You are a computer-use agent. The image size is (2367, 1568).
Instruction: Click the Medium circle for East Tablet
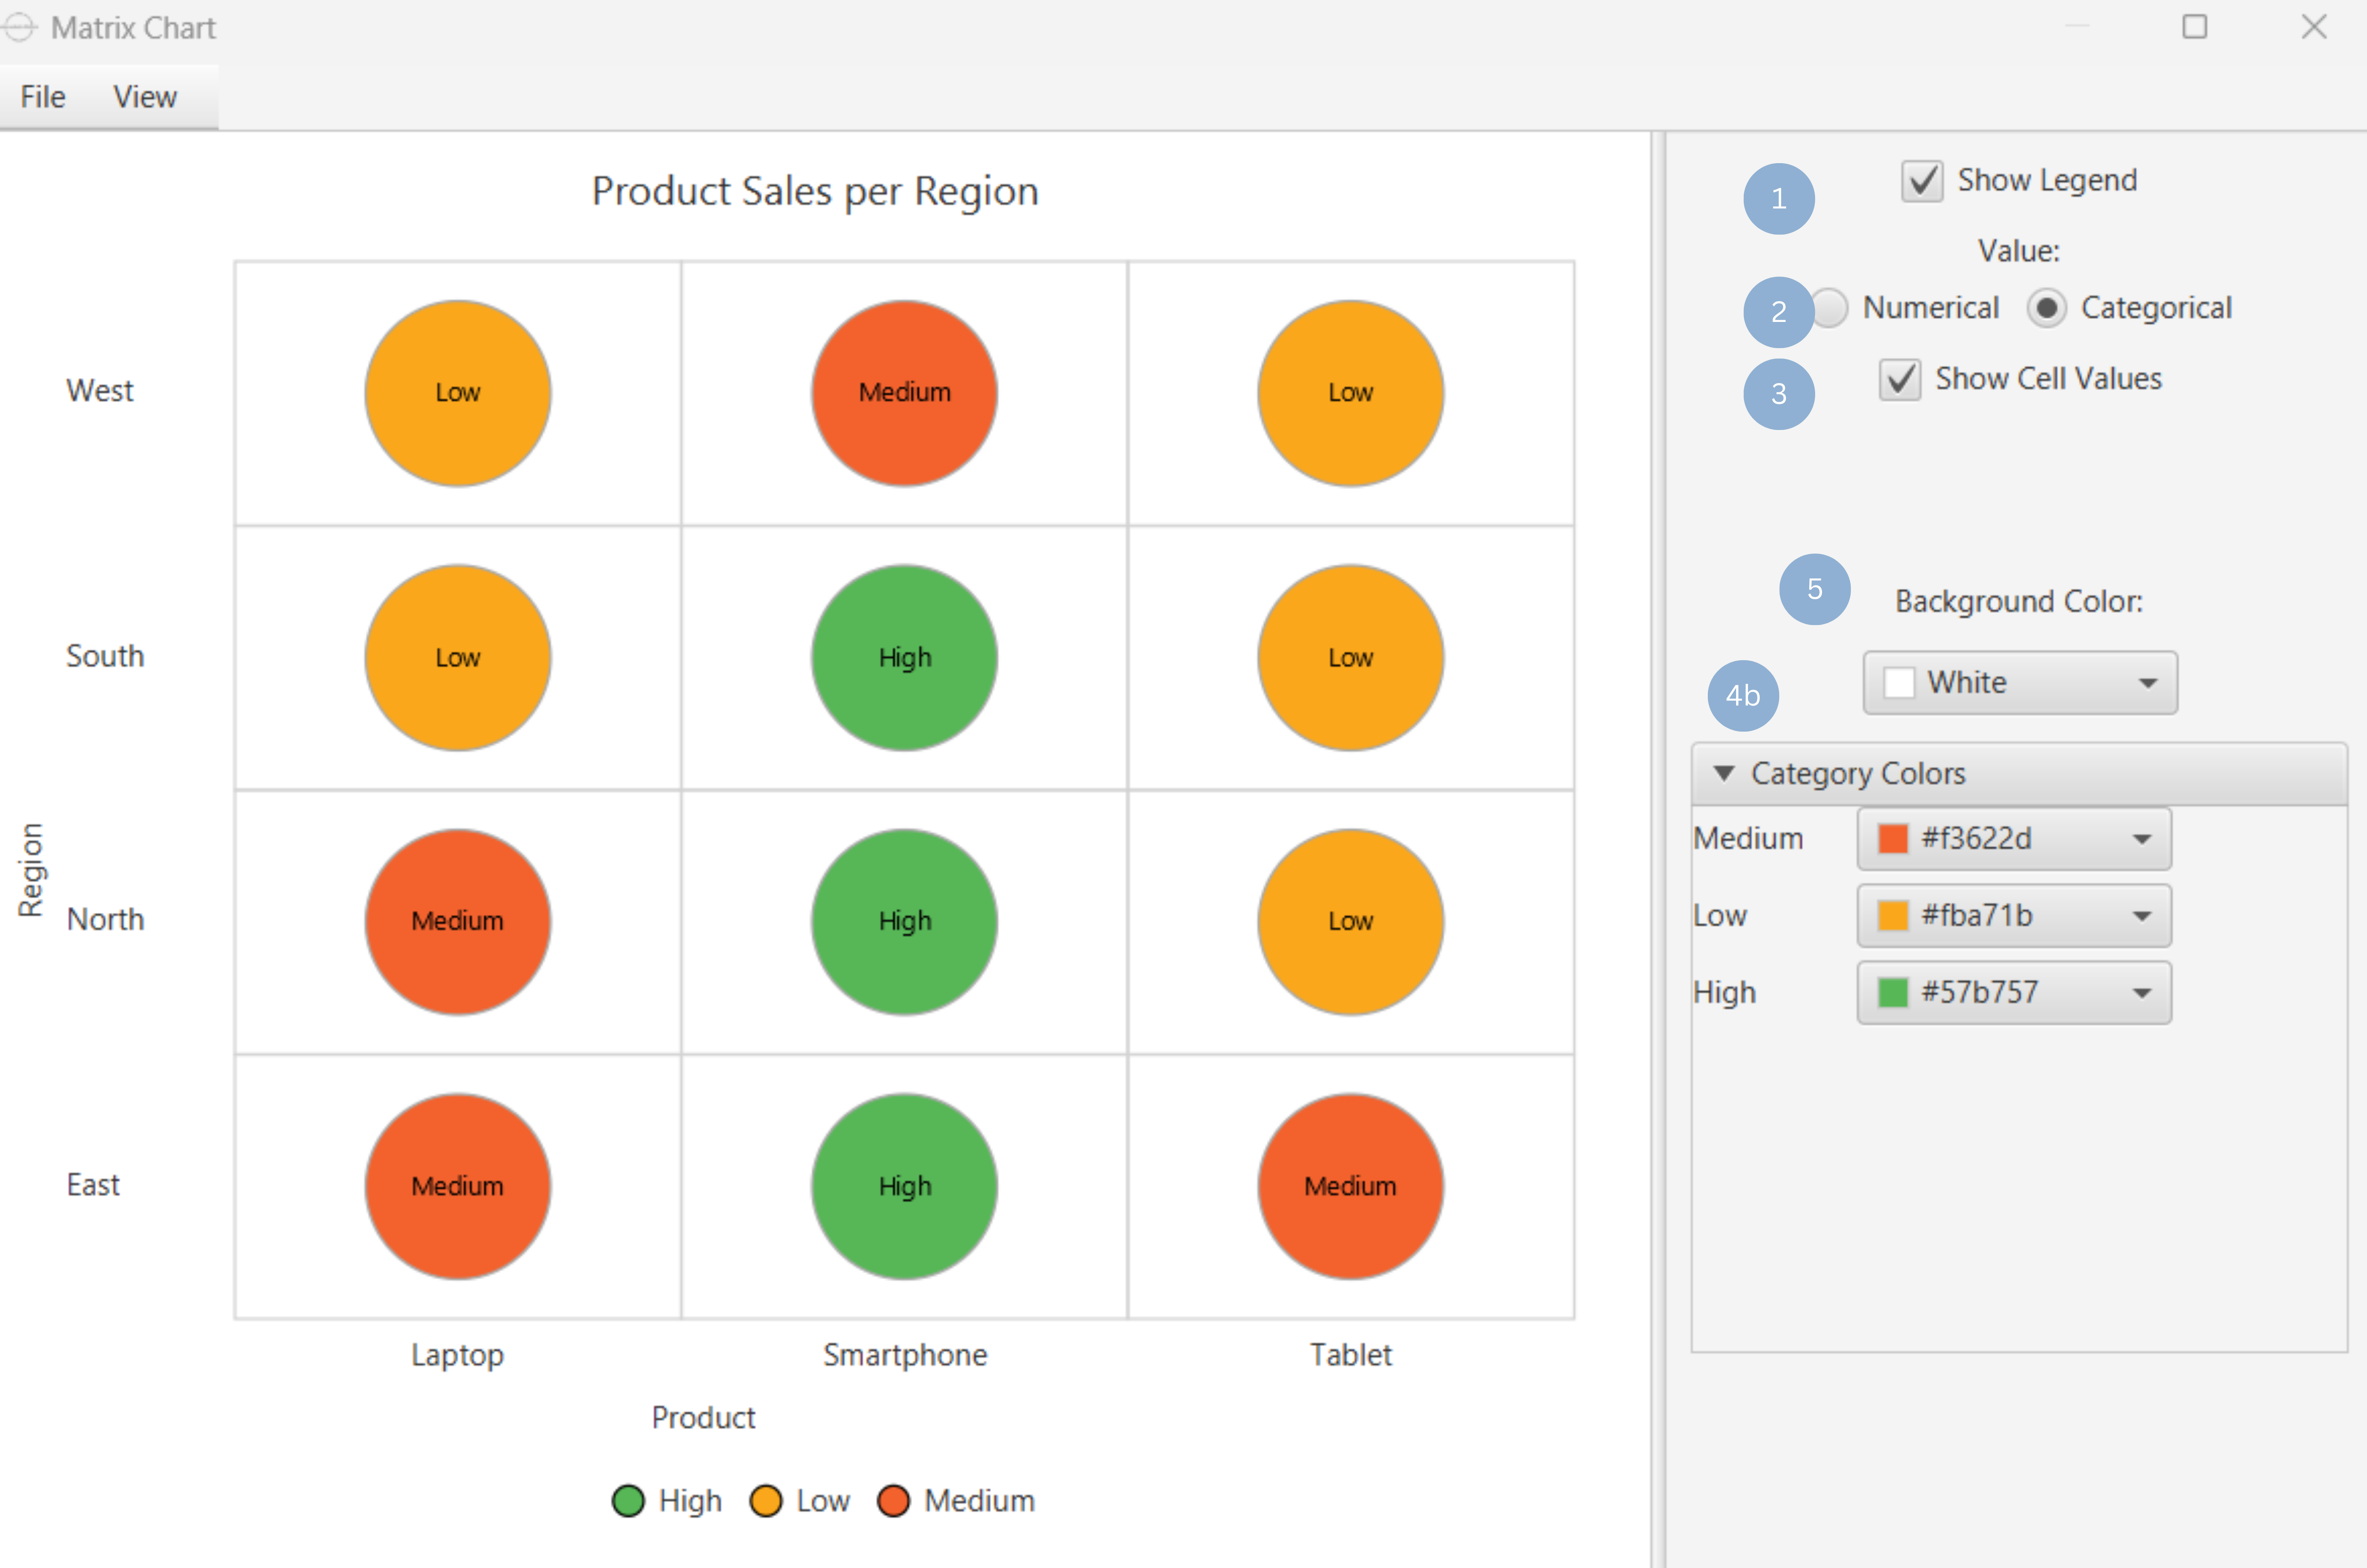click(1350, 1185)
